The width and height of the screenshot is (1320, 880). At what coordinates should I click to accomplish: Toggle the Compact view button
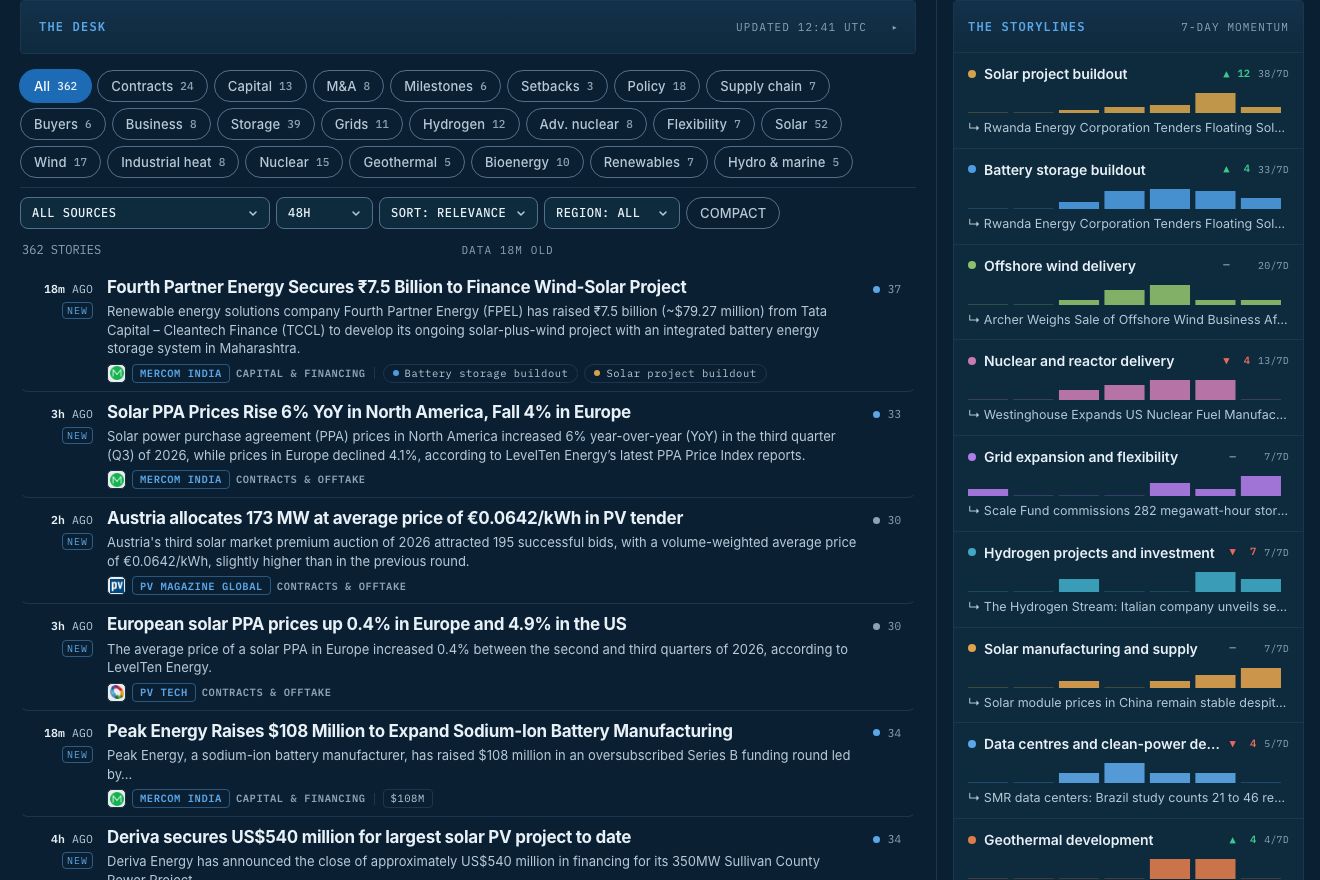(733, 213)
